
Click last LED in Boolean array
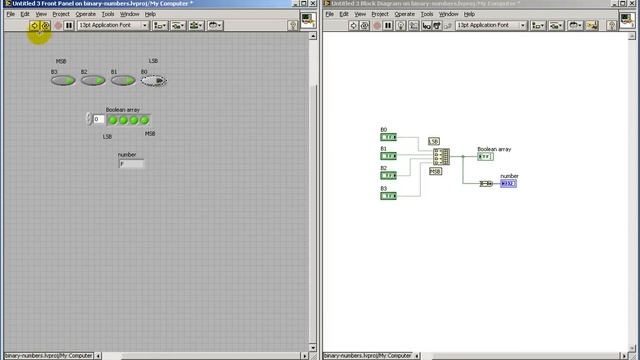(x=144, y=120)
